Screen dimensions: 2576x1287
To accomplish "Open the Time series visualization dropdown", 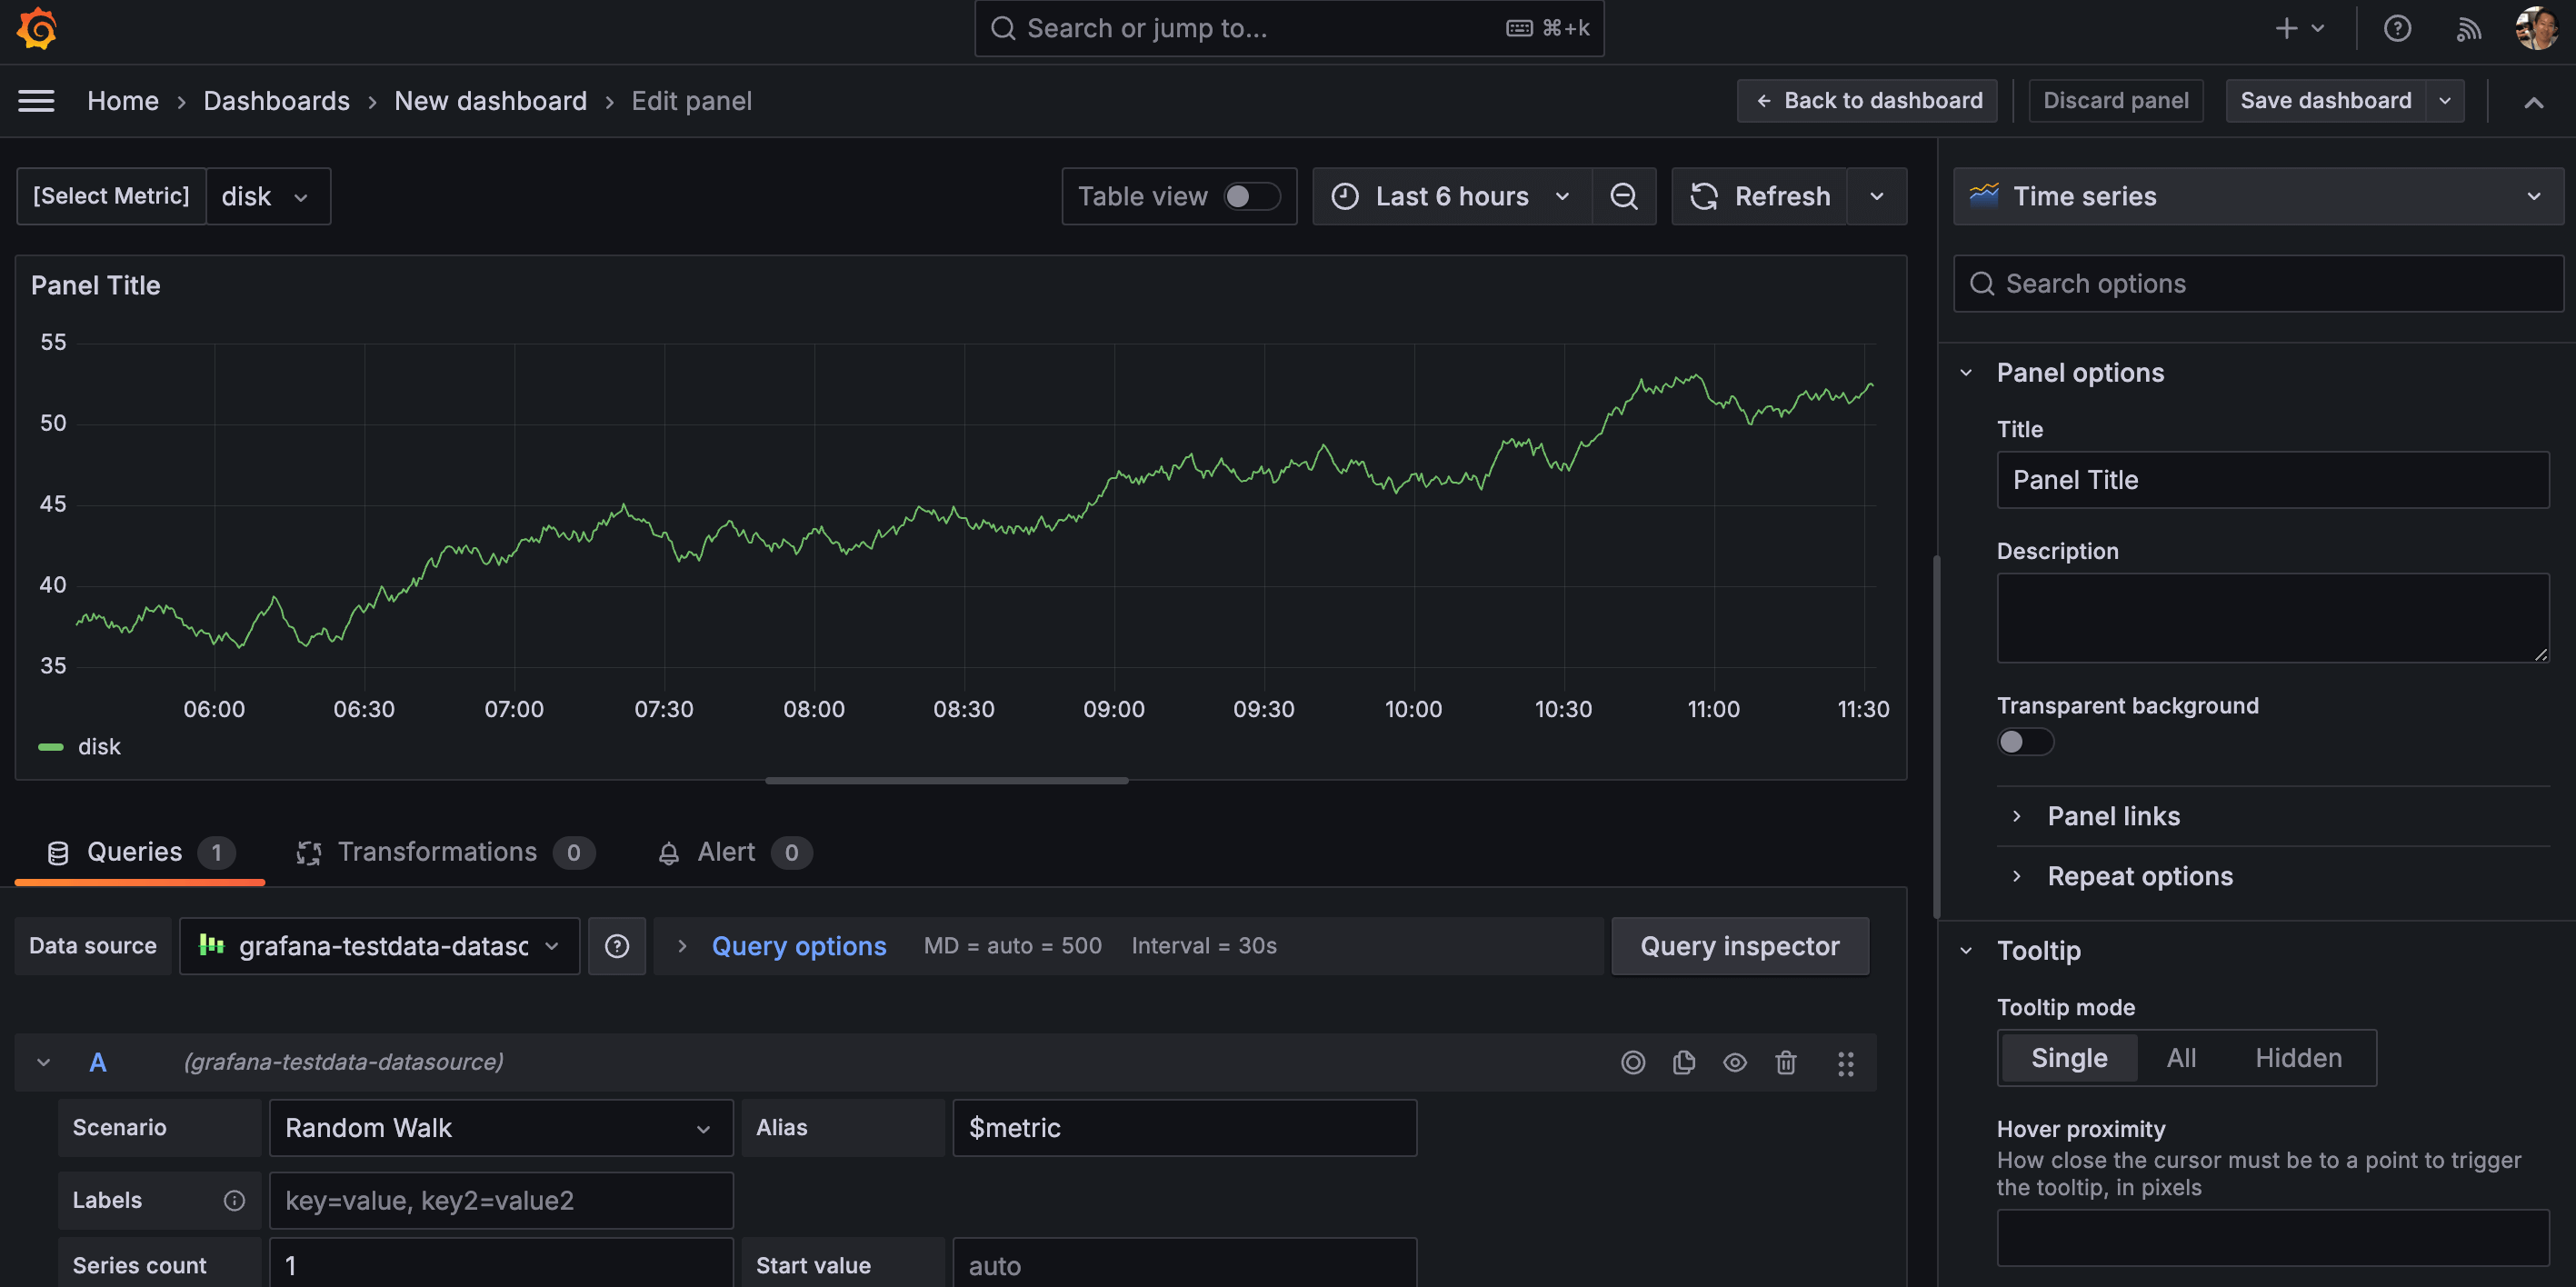I will point(2257,196).
